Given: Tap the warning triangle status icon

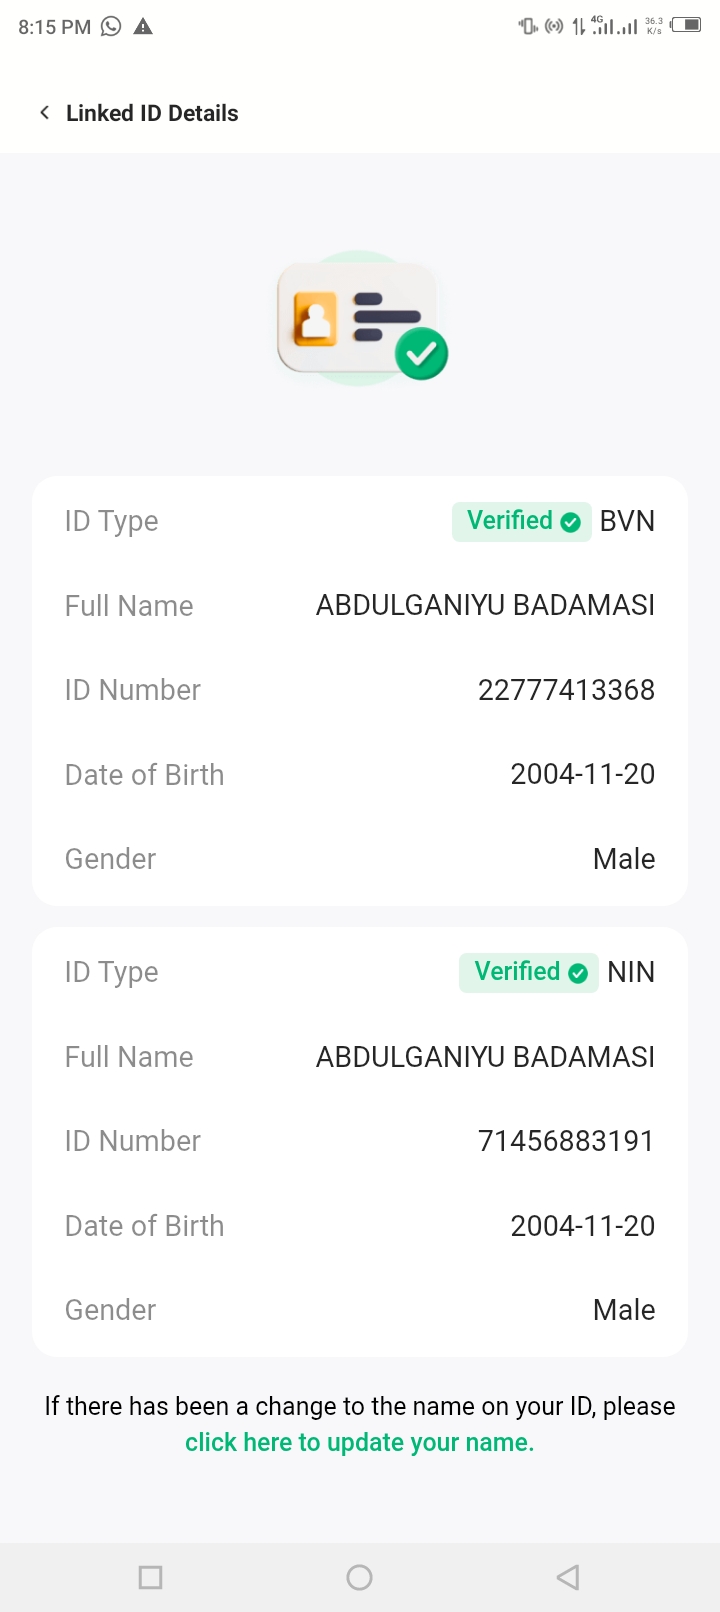Looking at the screenshot, I should tap(143, 27).
